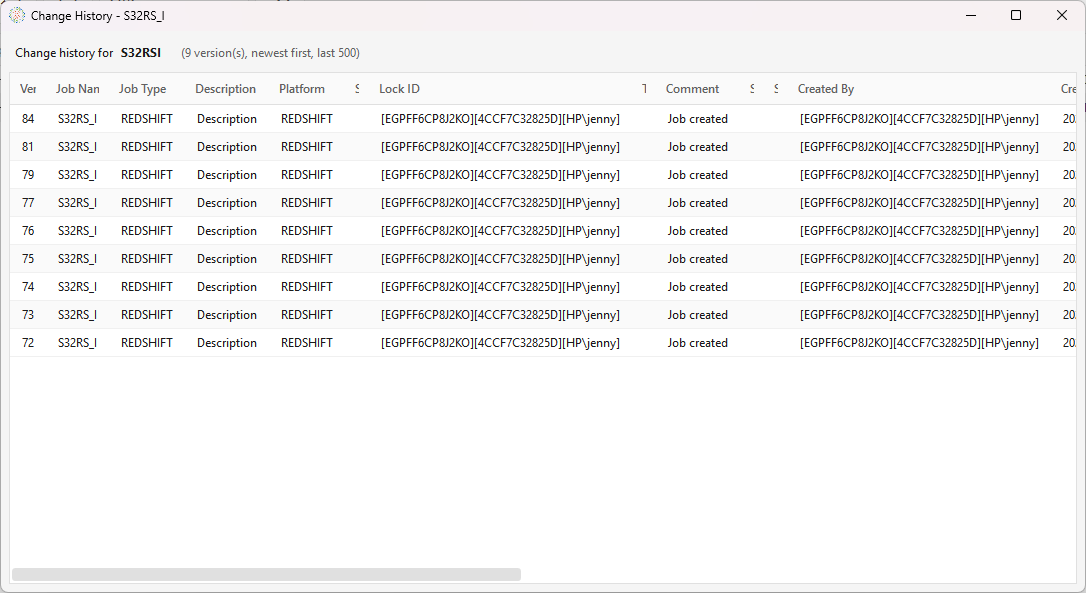Click S32RS_I job name in version 84 row
Screen dimensions: 1086x593
pos(78,118)
